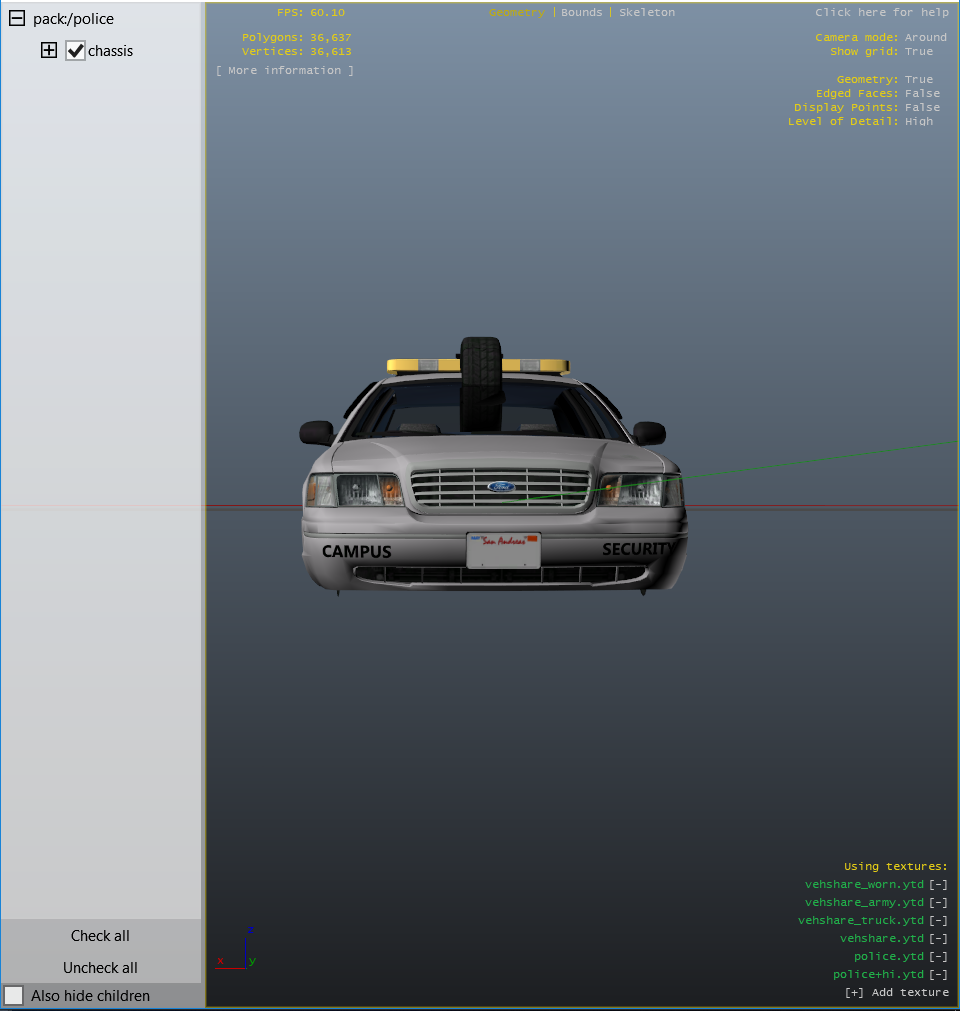Collapse the pack:/police tree root
Screen dimensions: 960x1011
(x=17, y=18)
